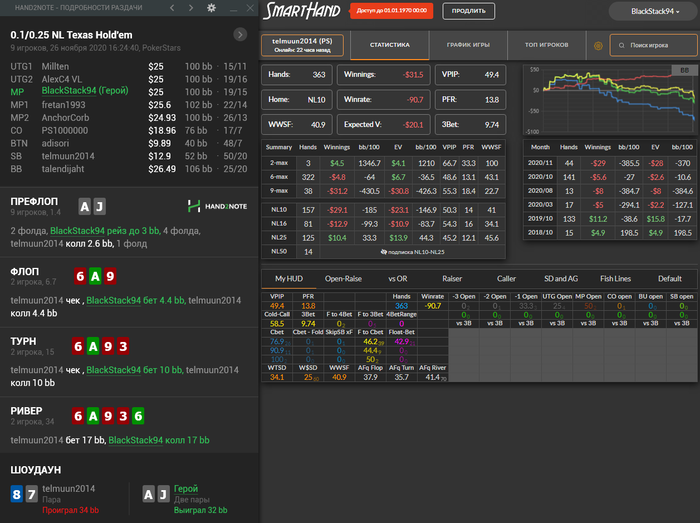Click the Hands 363 stat box

coord(297,75)
